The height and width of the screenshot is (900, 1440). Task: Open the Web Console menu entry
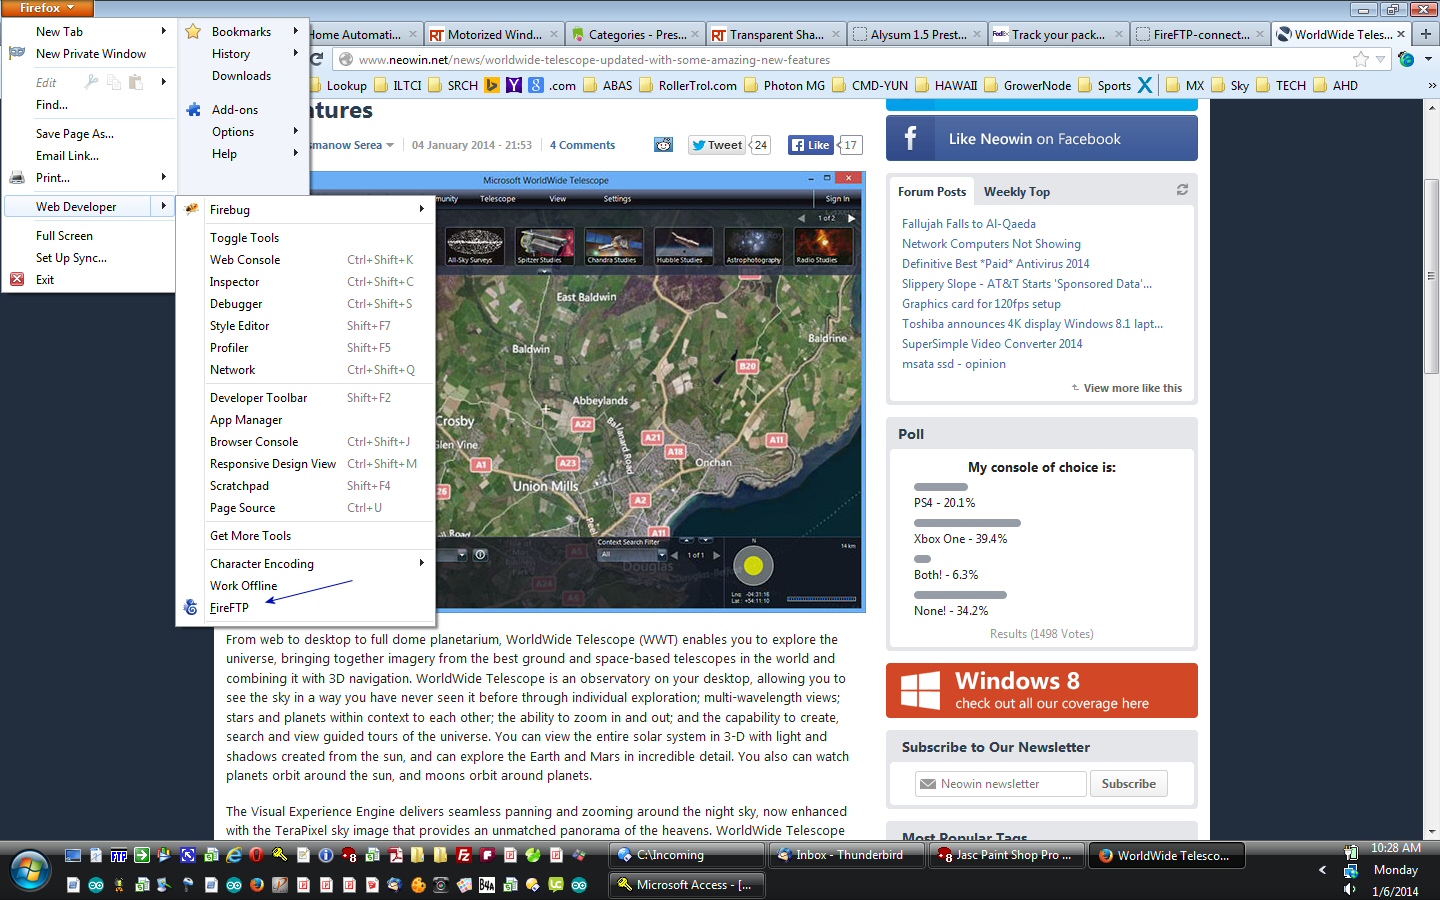245,260
